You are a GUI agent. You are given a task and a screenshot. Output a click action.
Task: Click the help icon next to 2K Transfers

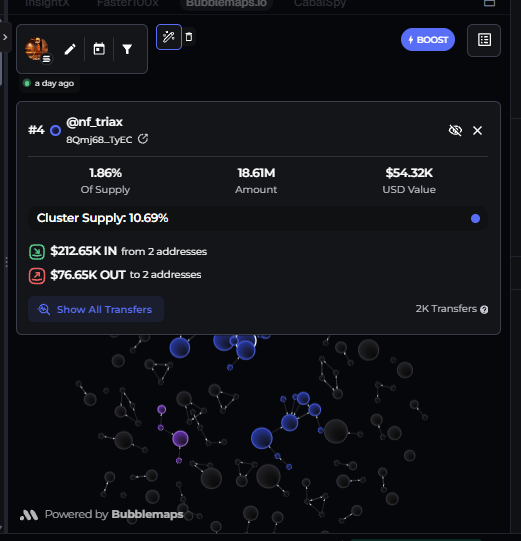pyautogui.click(x=484, y=309)
